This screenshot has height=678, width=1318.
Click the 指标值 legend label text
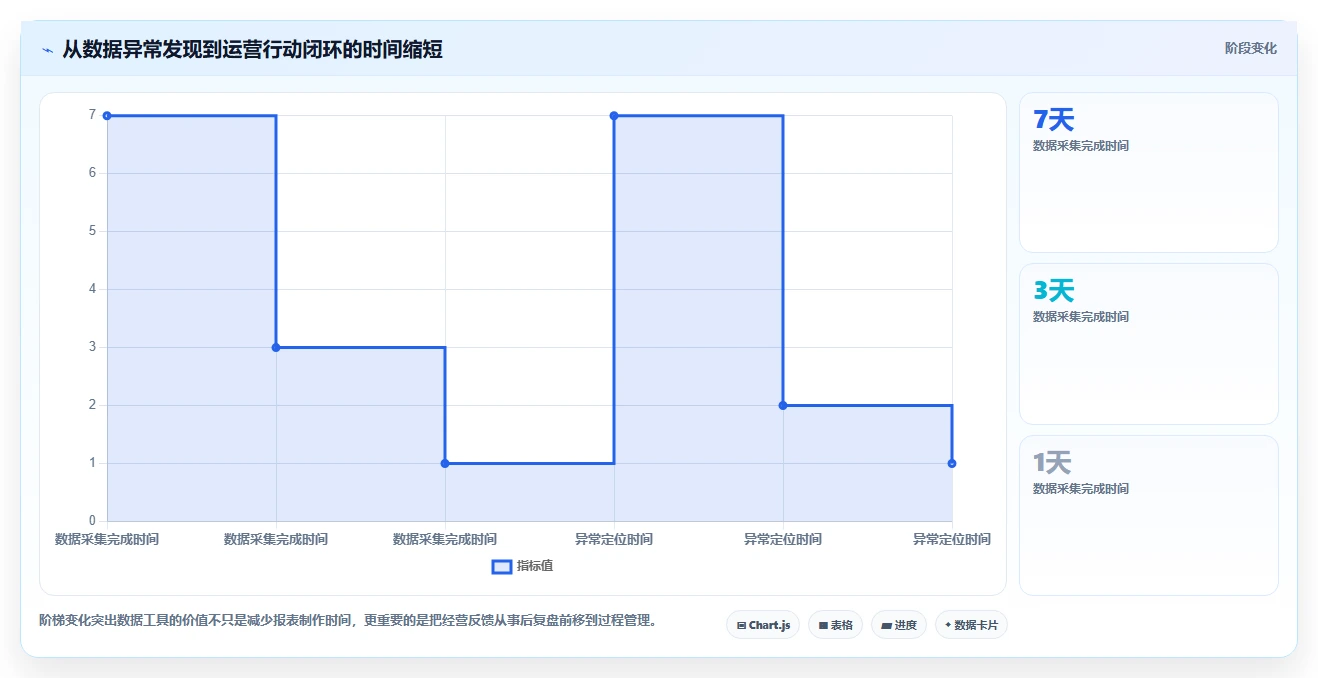[x=535, y=566]
